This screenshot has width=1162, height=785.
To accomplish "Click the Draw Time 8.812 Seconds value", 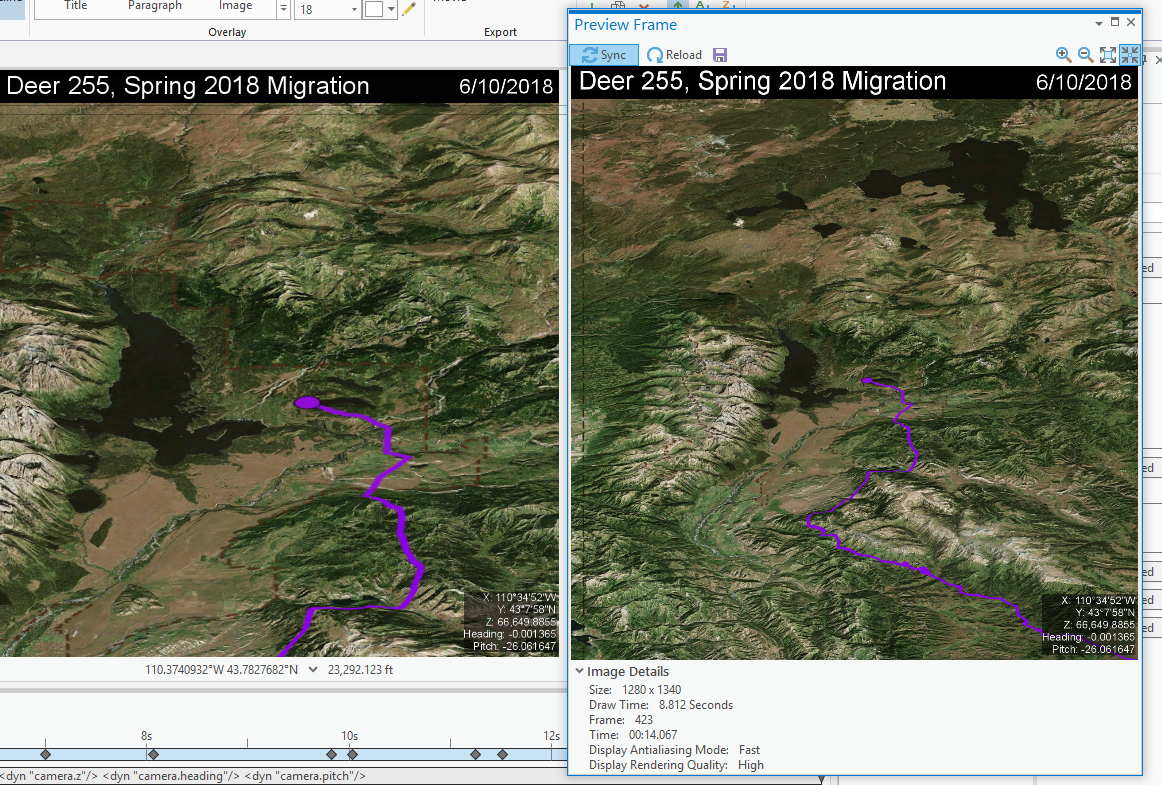I will (x=696, y=705).
